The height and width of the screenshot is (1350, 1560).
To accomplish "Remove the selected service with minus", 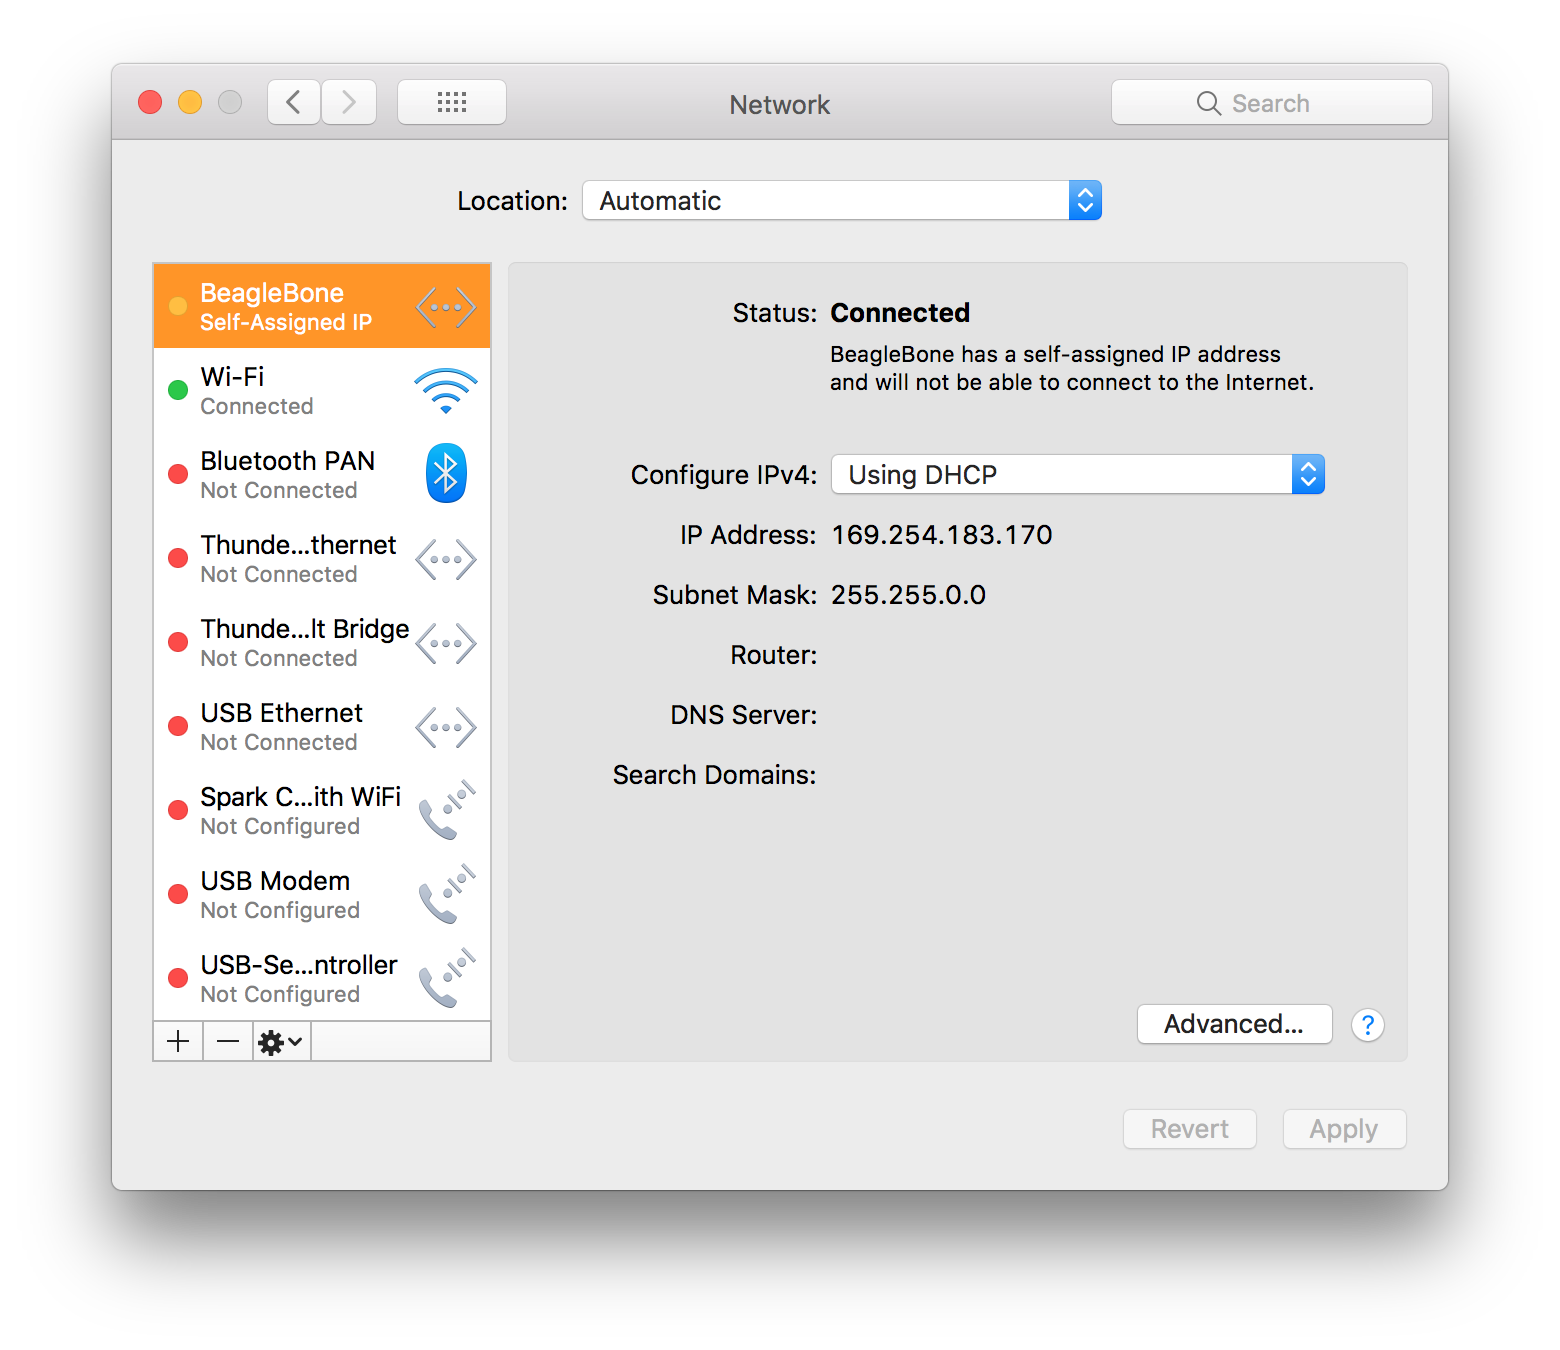I will pyautogui.click(x=228, y=1041).
